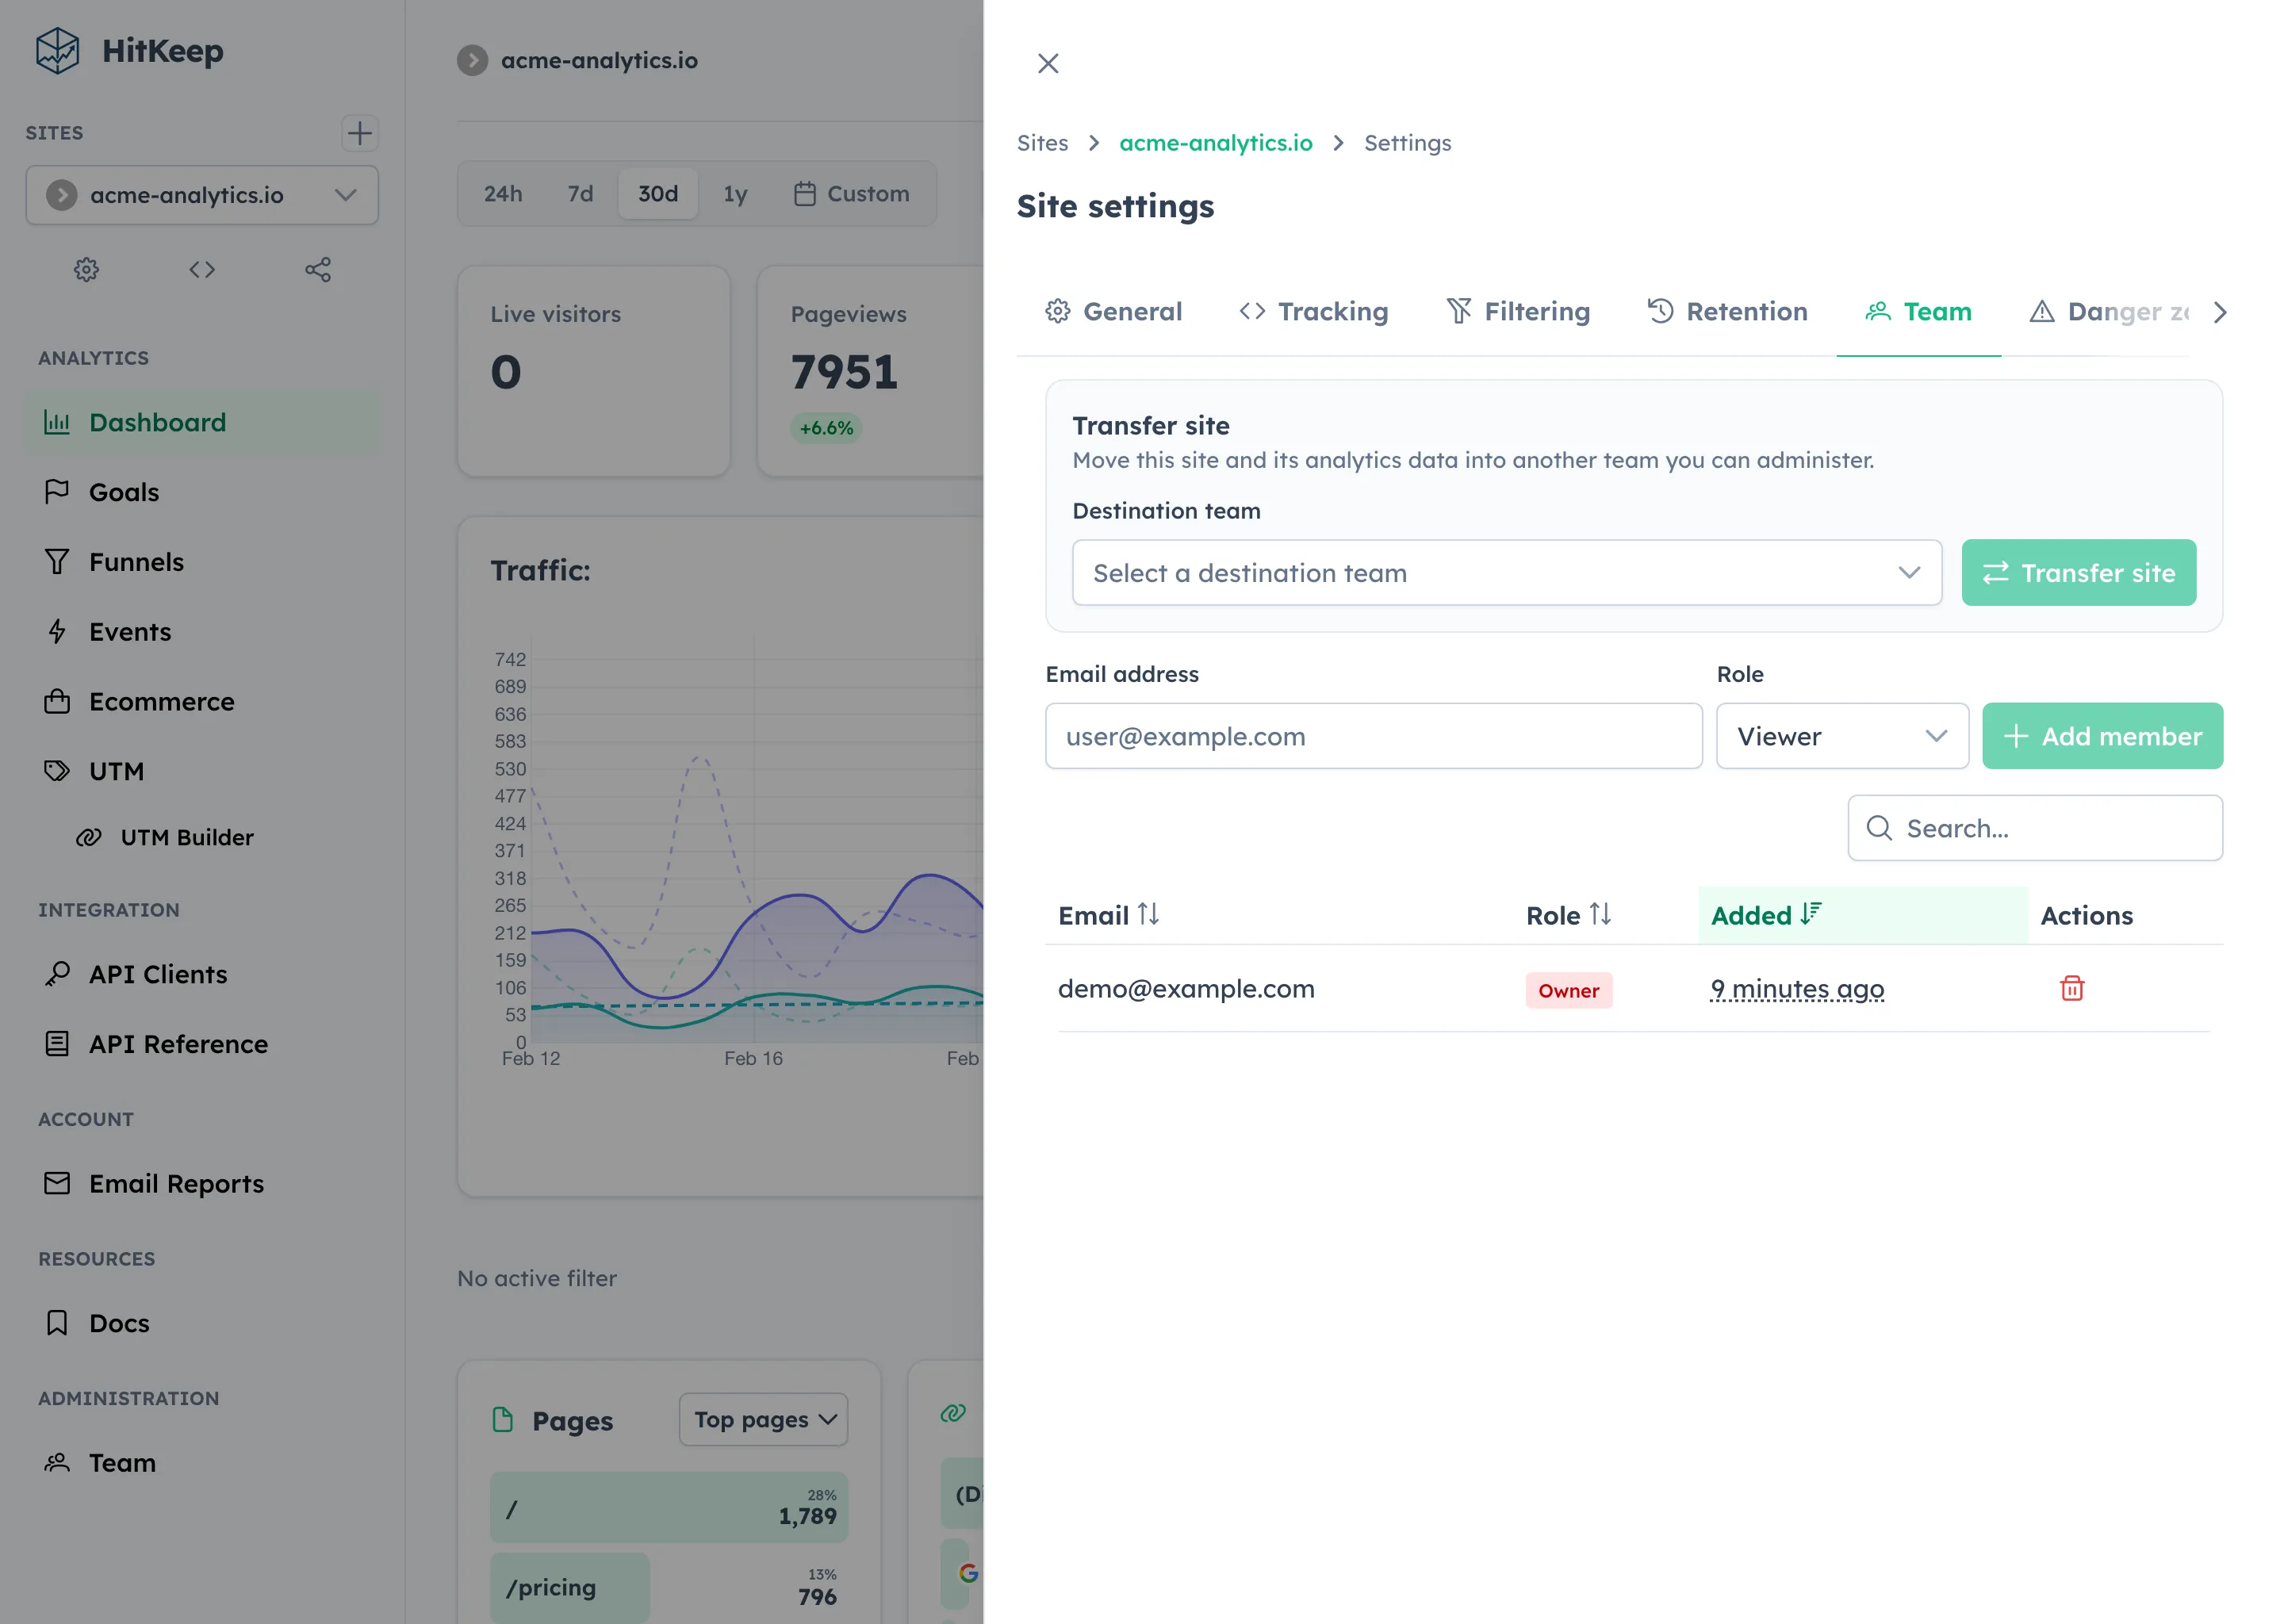The width and height of the screenshot is (2284, 1624).
Task: Click the add site plus icon
Action: [359, 133]
